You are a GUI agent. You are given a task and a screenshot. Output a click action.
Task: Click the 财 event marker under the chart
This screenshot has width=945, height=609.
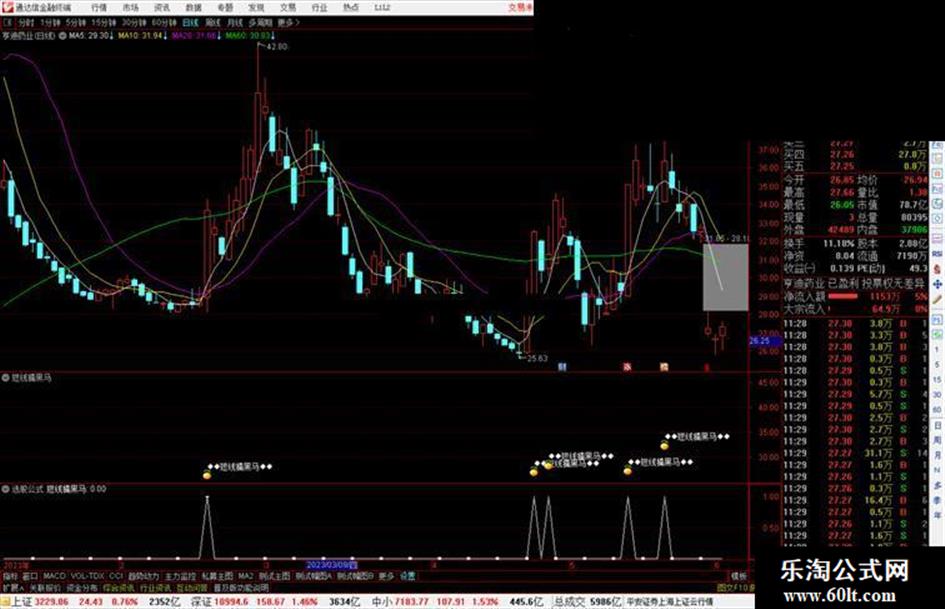(x=562, y=367)
